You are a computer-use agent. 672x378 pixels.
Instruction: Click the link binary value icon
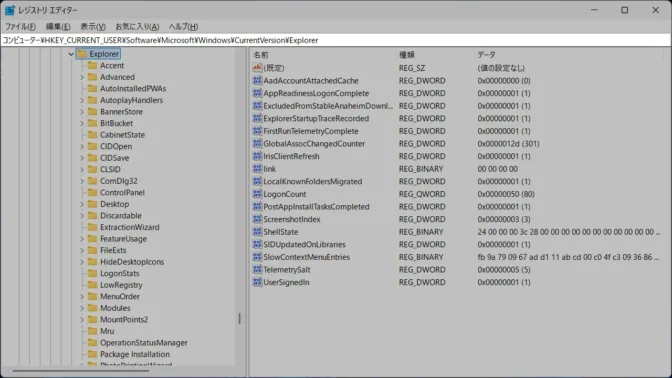pos(257,169)
